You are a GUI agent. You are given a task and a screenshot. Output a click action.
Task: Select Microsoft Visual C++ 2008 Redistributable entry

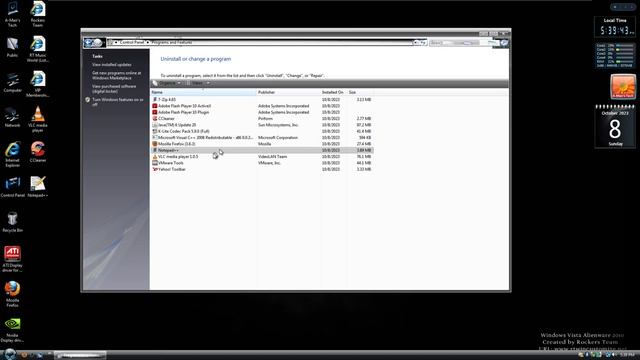pos(261,138)
